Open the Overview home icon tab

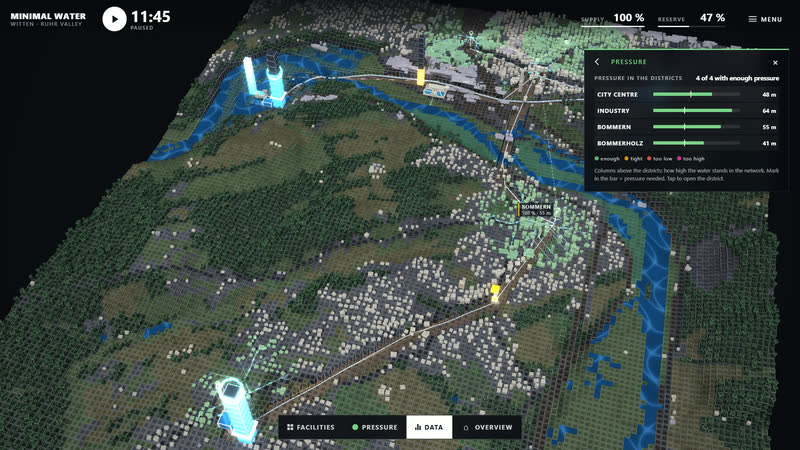pyautogui.click(x=466, y=428)
